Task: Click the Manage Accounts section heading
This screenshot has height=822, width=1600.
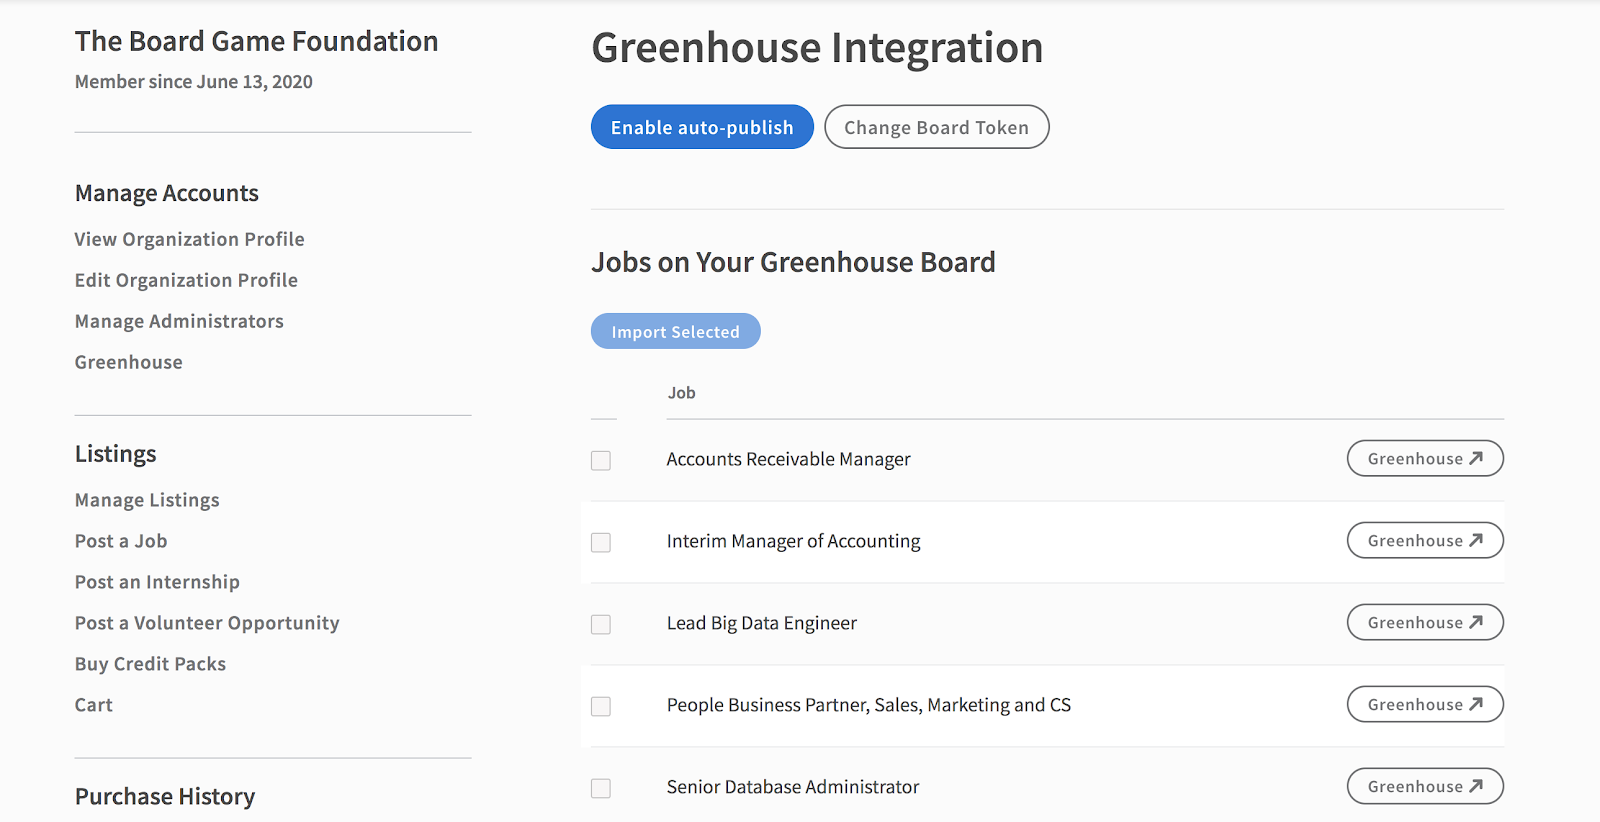Action: 167,193
